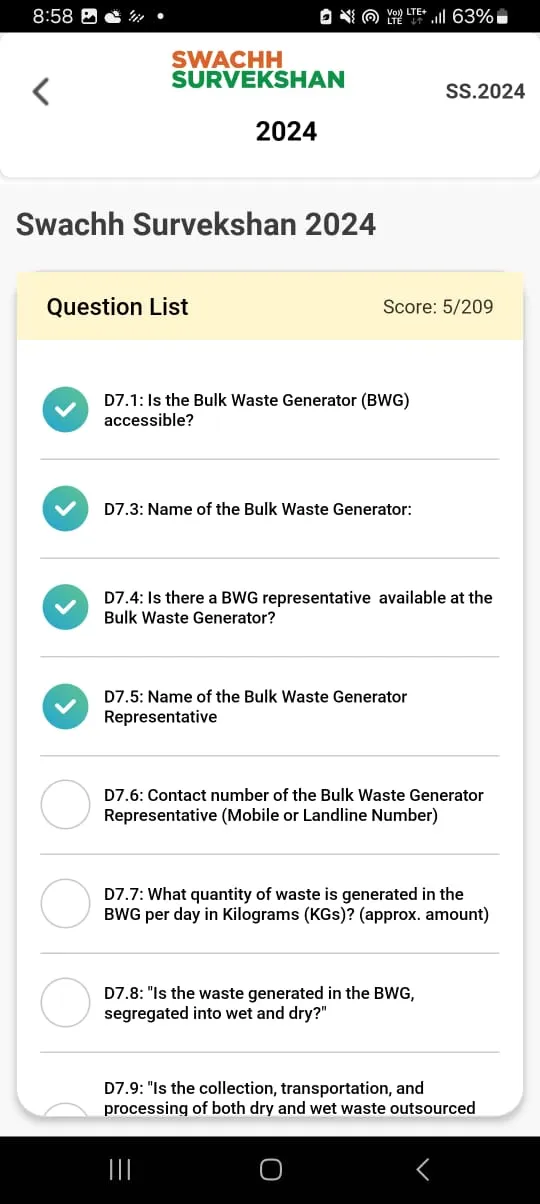540x1204 pixels.
Task: Select the empty circle for D7.7
Action: pyautogui.click(x=66, y=904)
